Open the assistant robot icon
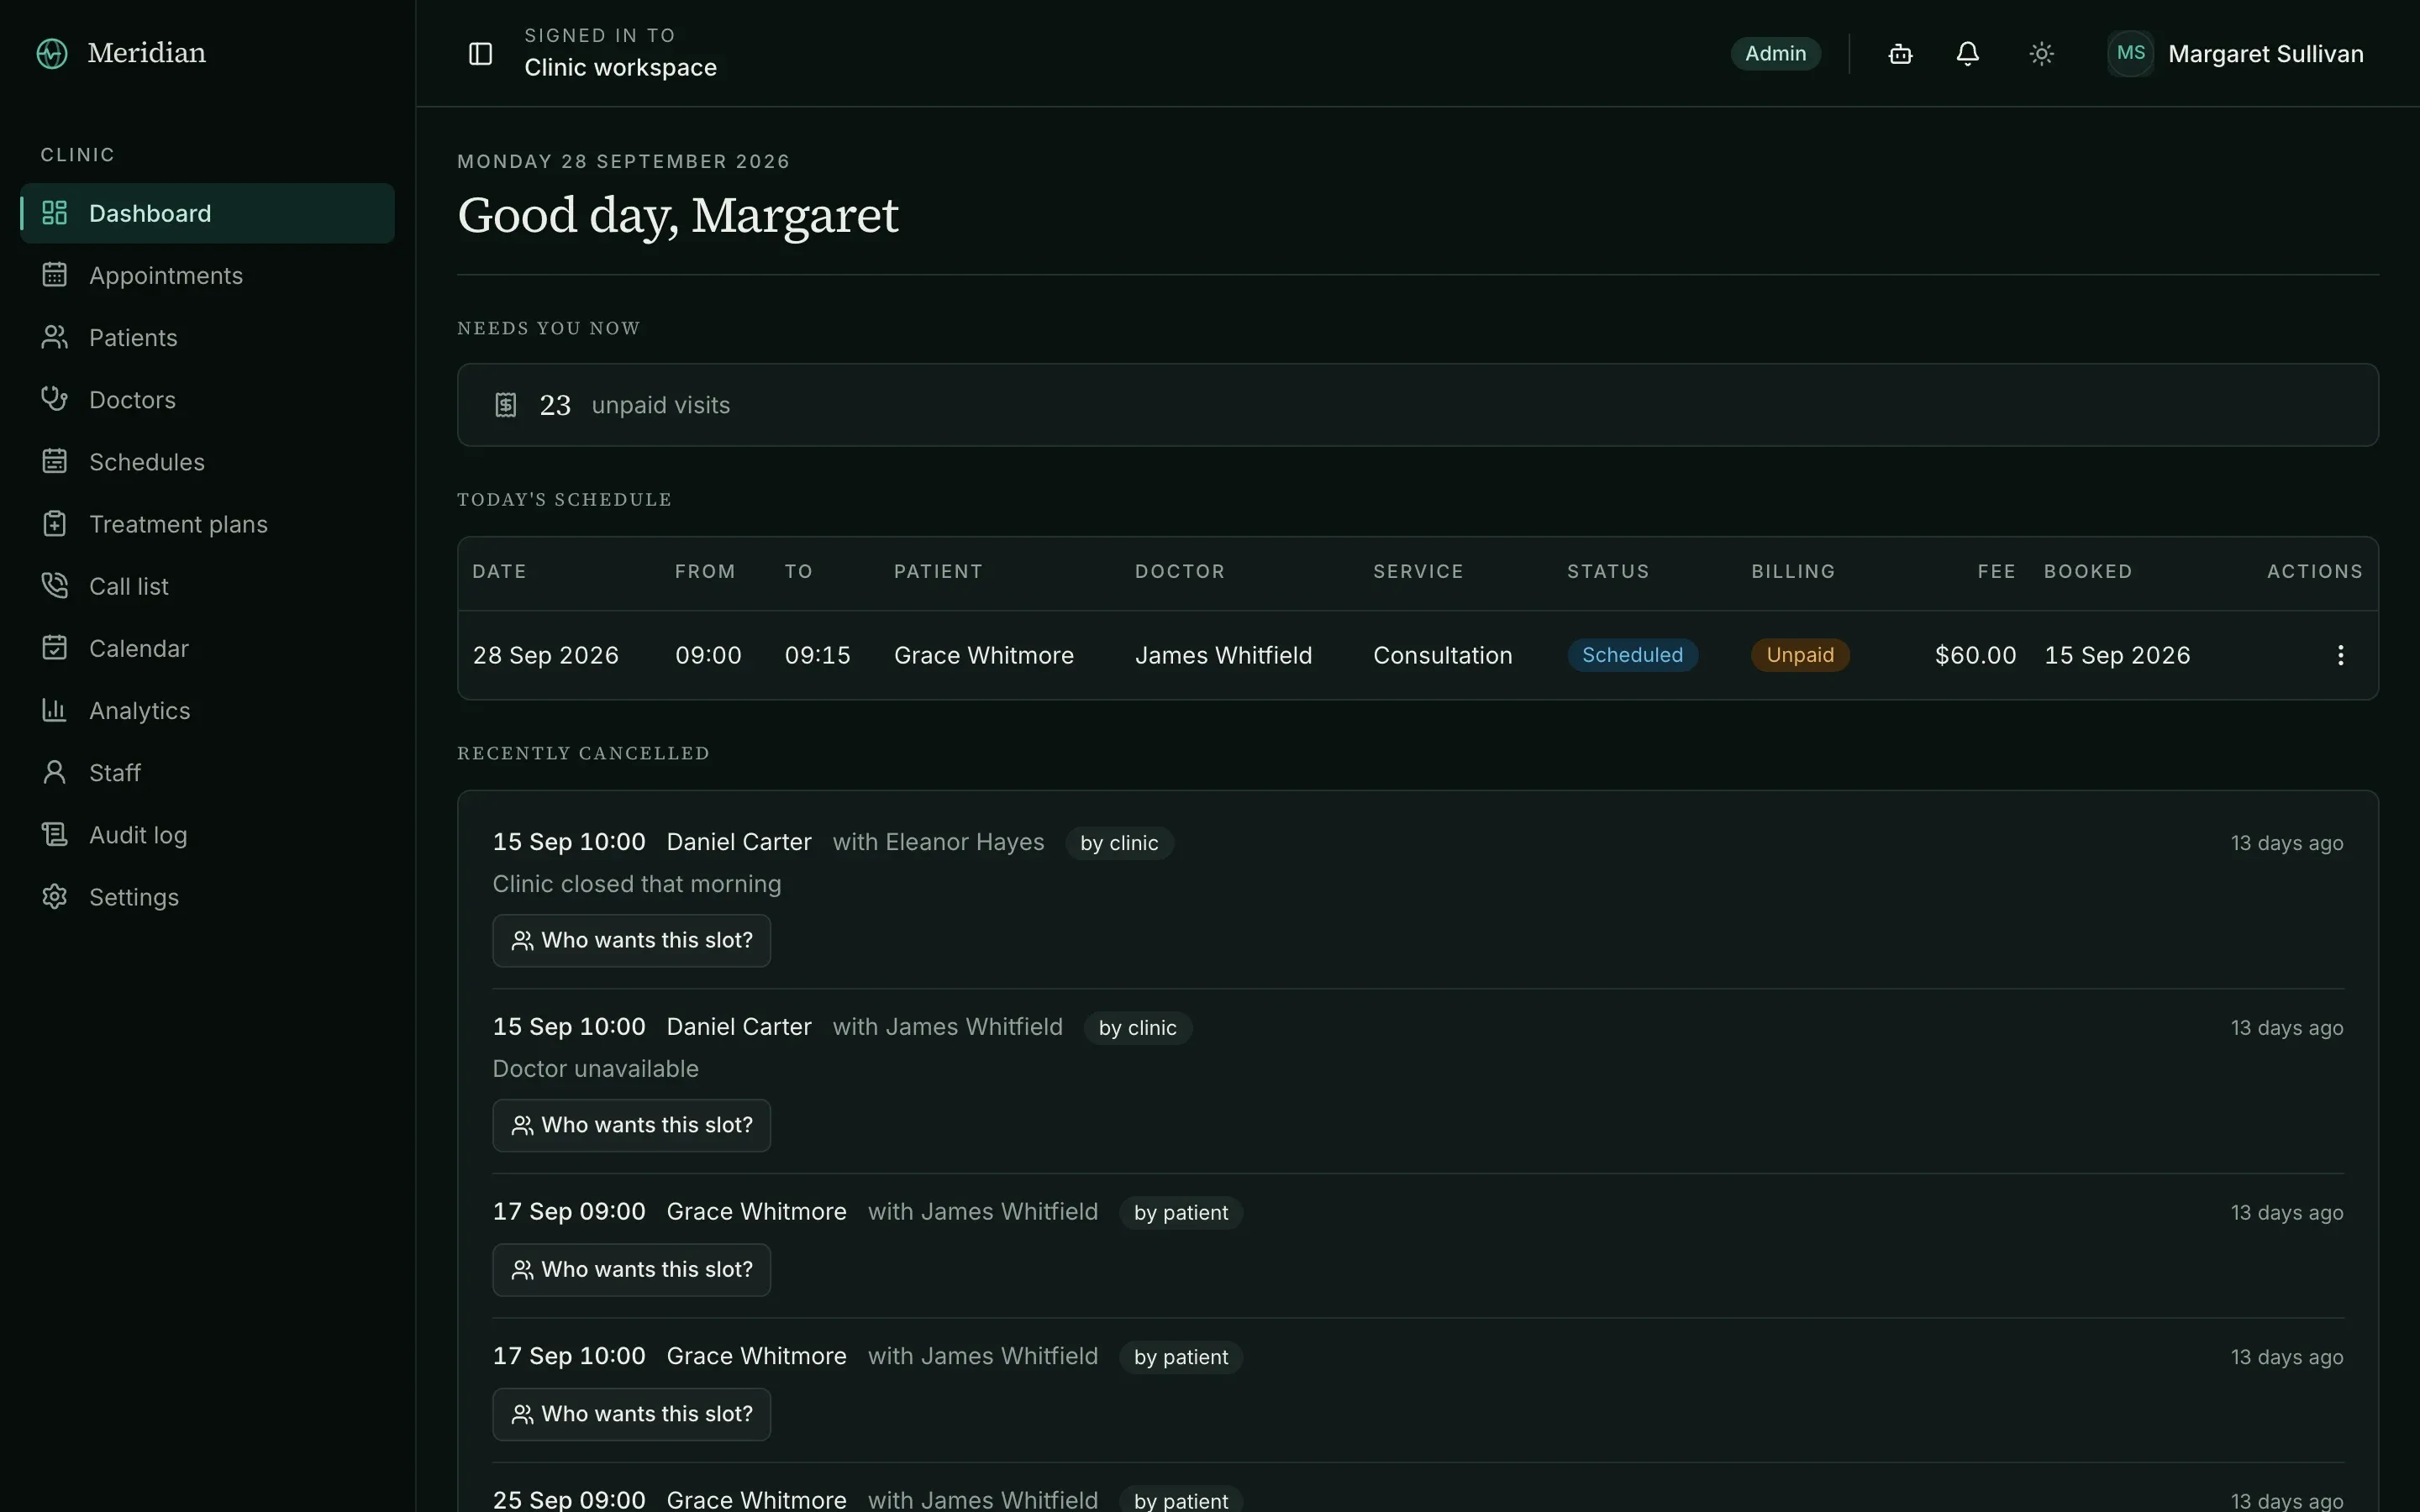Image resolution: width=2420 pixels, height=1512 pixels. coord(1900,53)
